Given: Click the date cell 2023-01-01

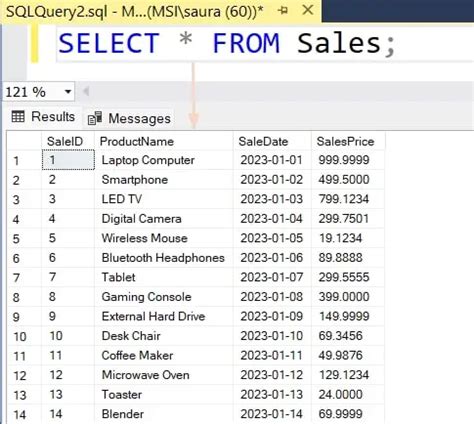Looking at the screenshot, I should click(272, 160).
